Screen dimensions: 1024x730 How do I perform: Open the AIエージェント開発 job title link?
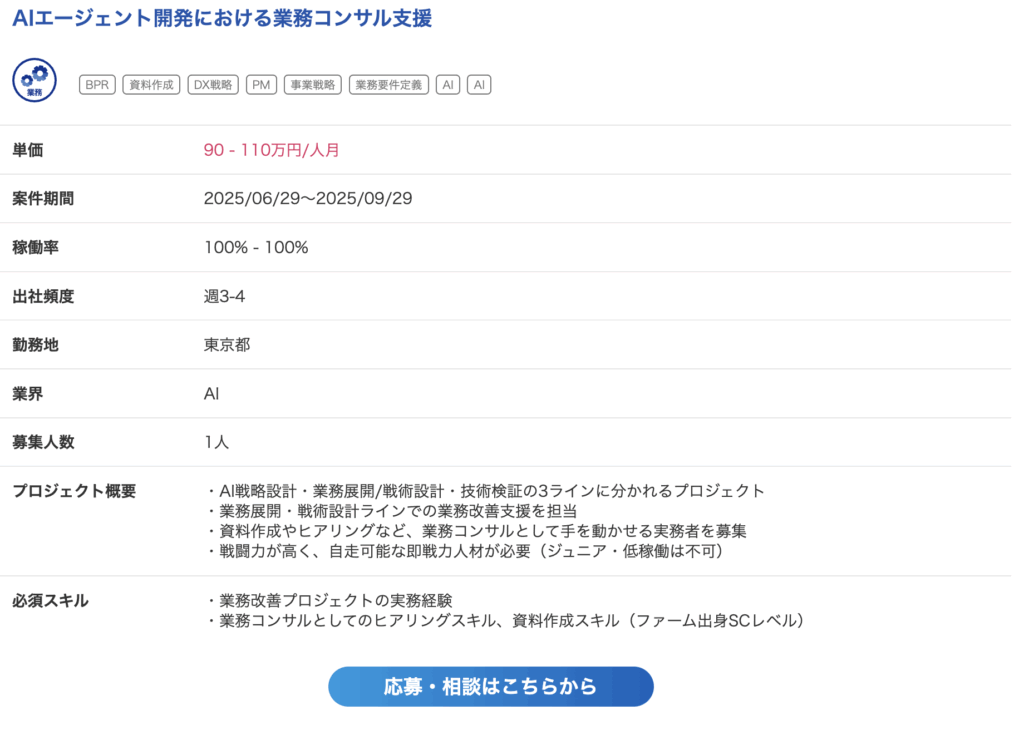[x=222, y=18]
